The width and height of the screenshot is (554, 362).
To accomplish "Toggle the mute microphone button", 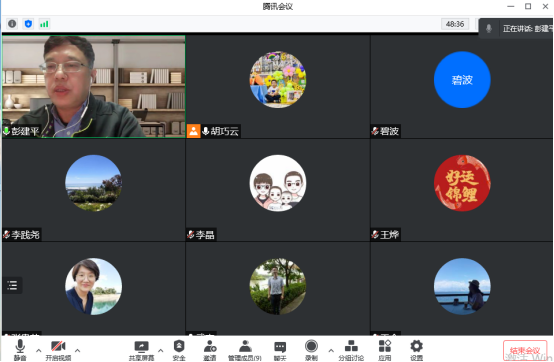I will click(x=20, y=350).
